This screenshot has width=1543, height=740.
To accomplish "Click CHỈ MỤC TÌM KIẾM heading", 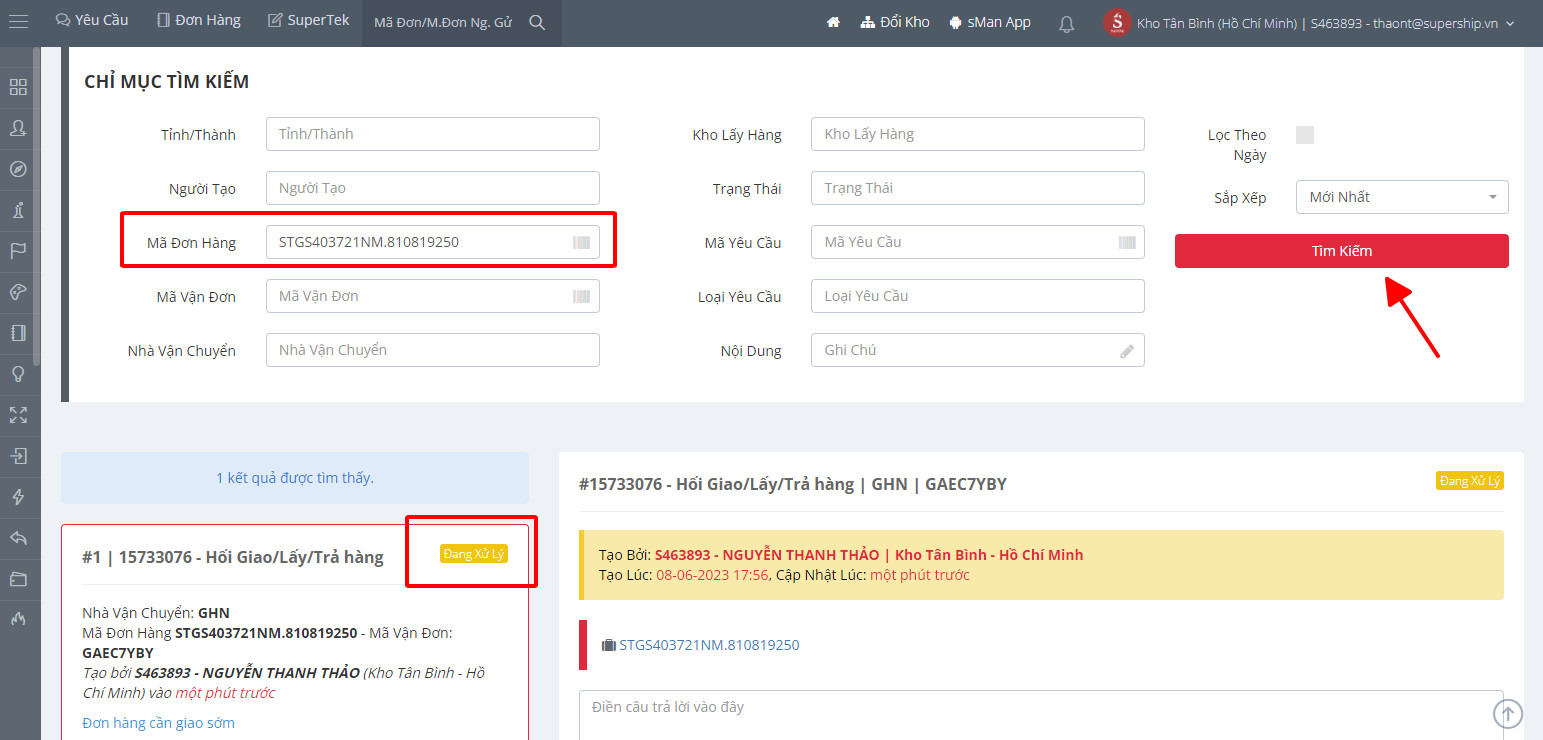I will point(167,82).
